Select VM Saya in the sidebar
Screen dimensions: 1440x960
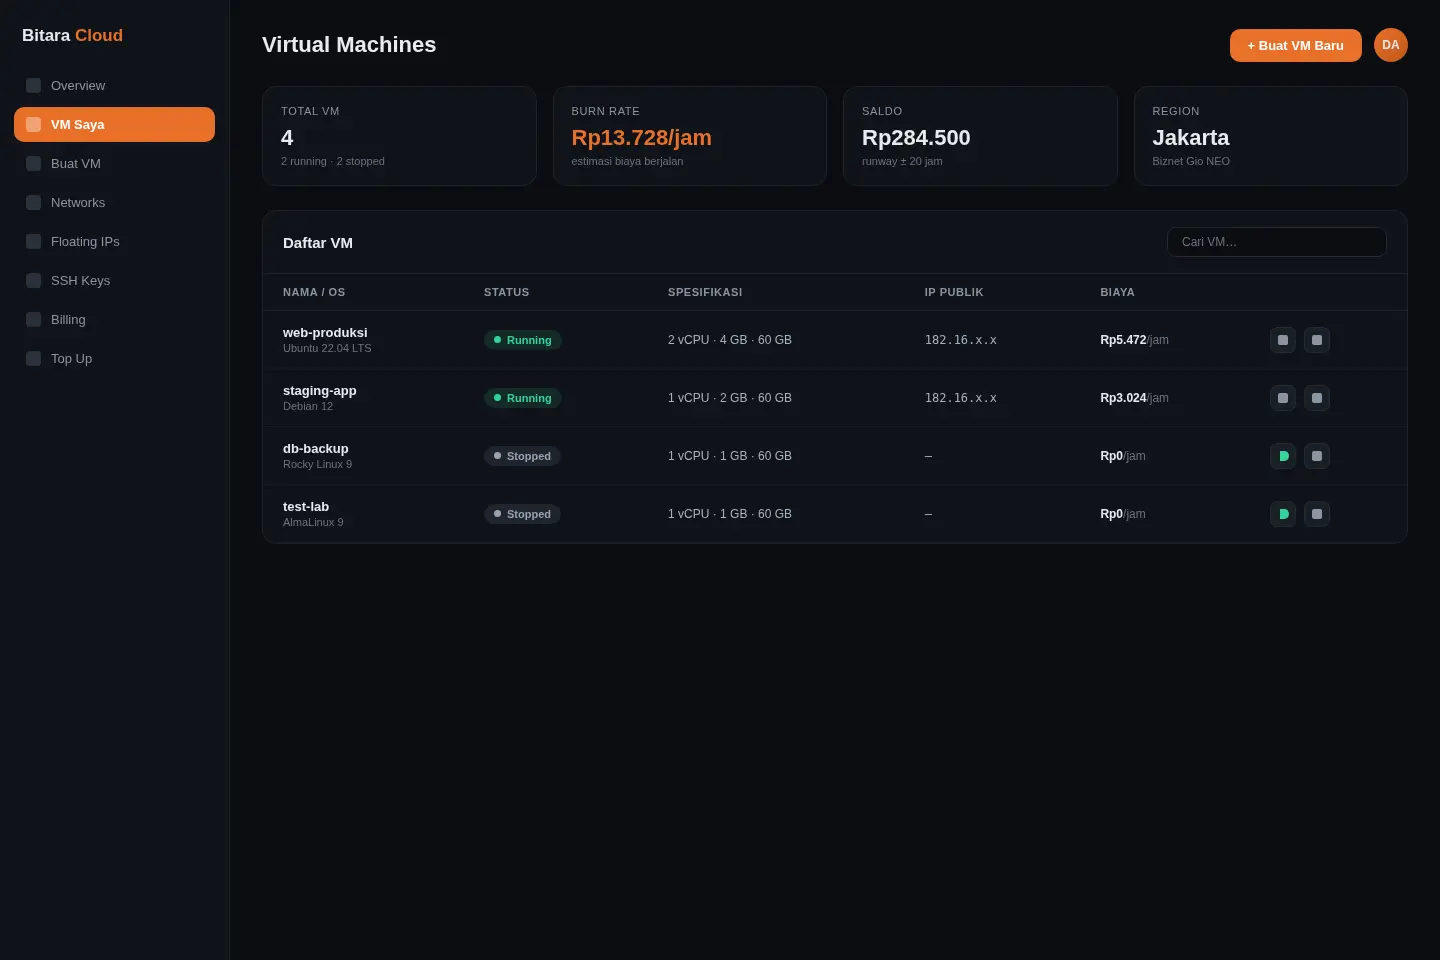(x=114, y=125)
